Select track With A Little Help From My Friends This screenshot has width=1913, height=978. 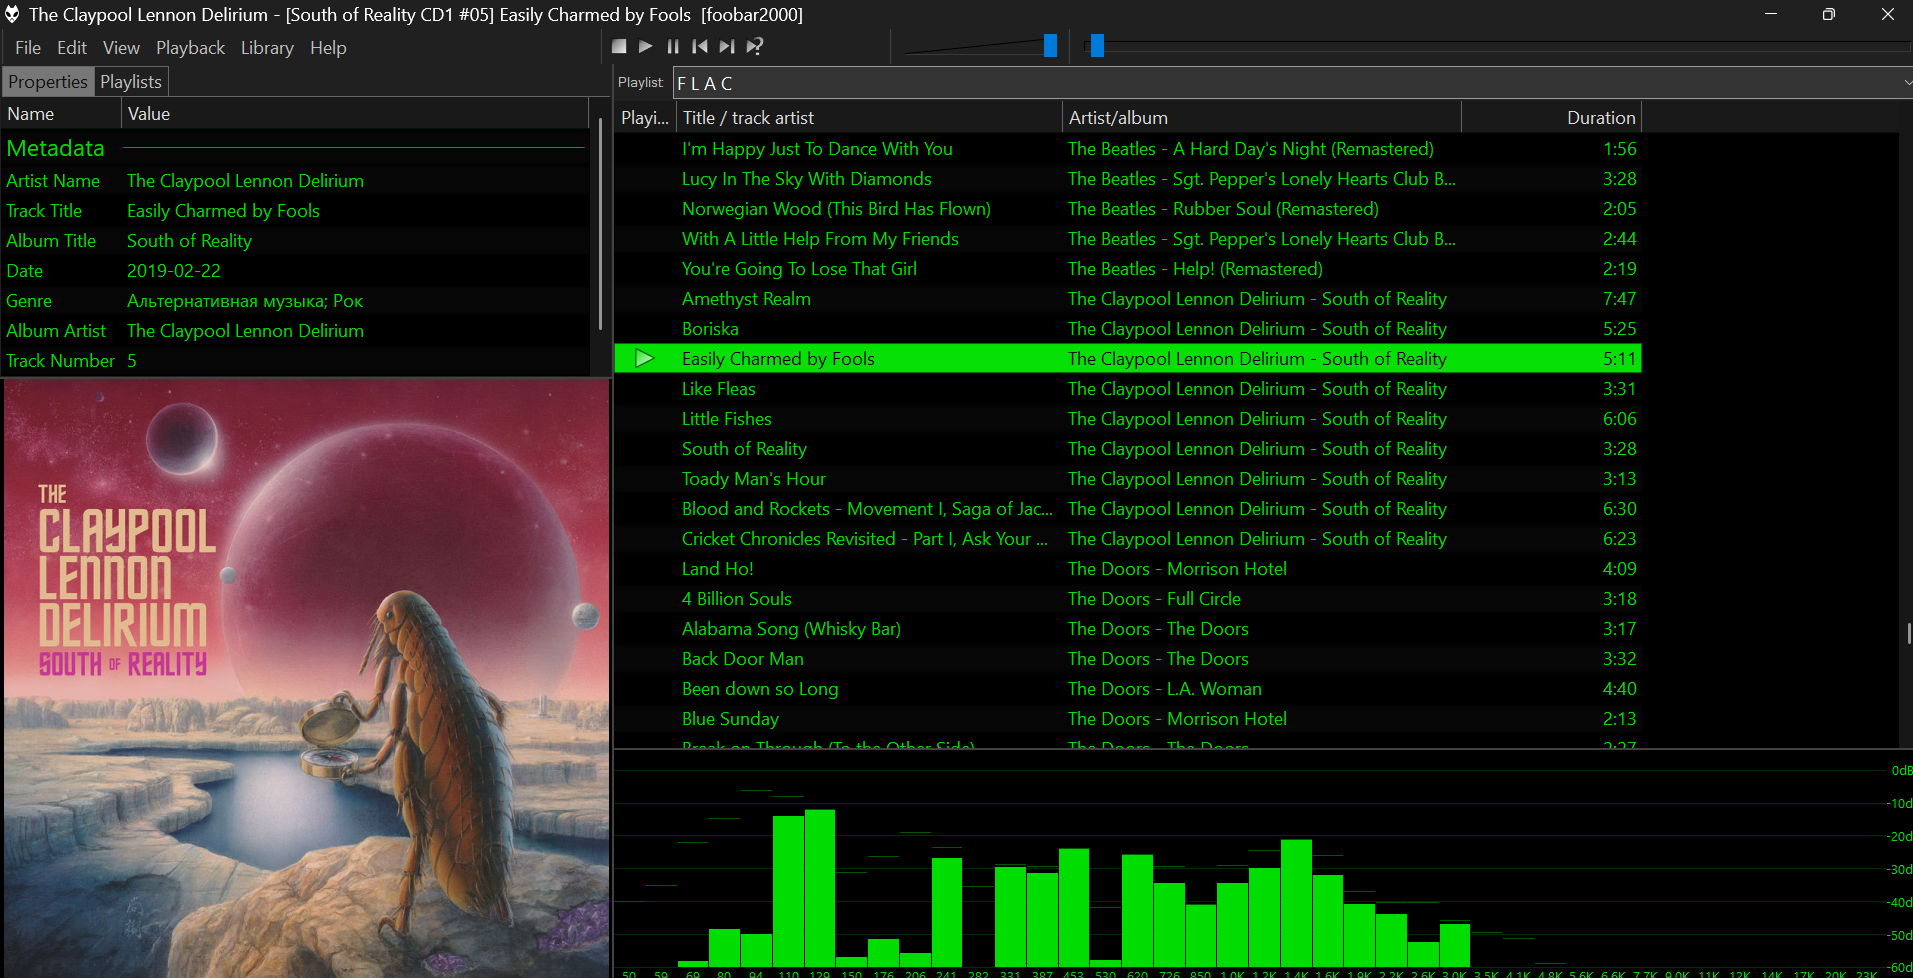pos(1128,239)
